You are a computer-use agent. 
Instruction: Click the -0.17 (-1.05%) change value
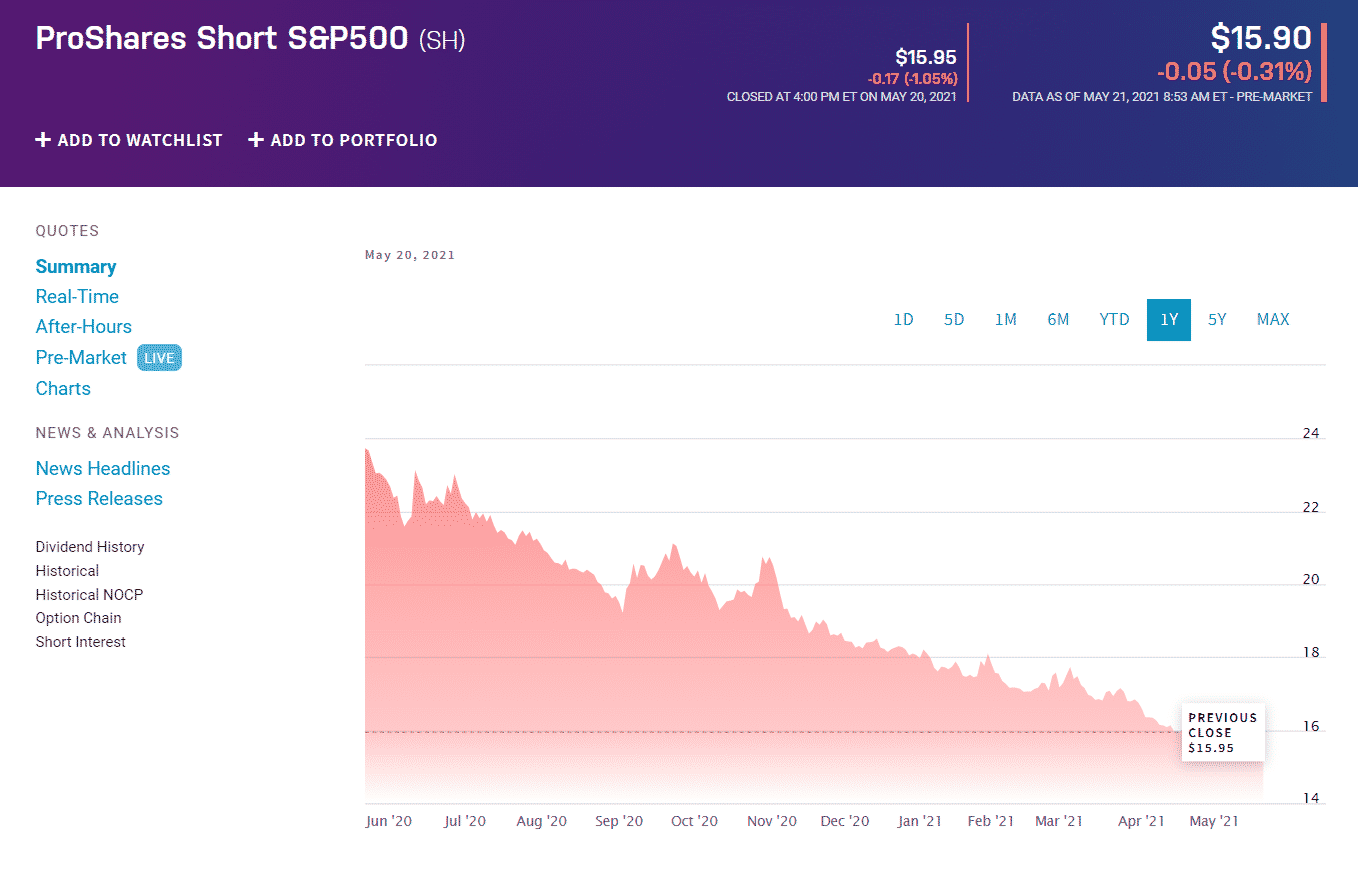(912, 78)
